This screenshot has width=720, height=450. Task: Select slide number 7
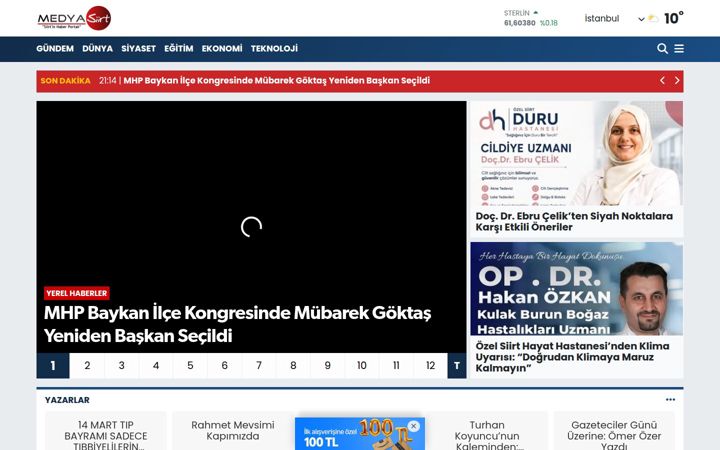point(259,366)
